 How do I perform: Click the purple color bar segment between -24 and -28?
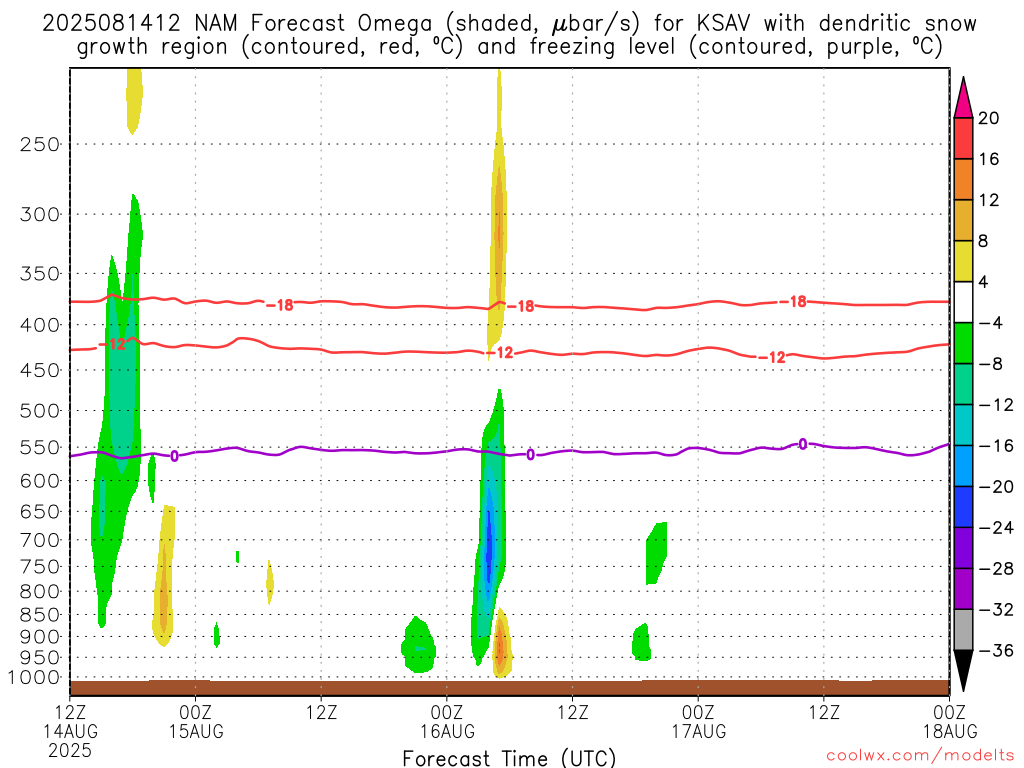tap(963, 548)
